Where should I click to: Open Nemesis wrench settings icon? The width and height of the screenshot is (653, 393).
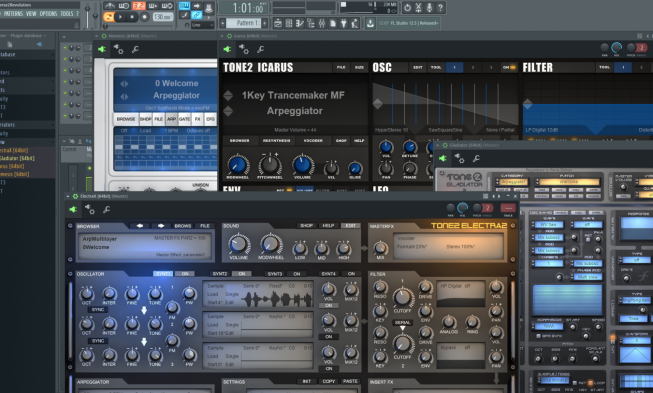(x=135, y=50)
